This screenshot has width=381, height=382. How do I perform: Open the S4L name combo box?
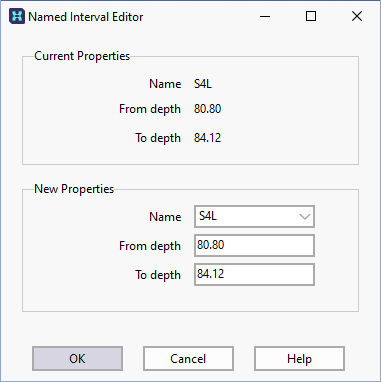[254, 217]
